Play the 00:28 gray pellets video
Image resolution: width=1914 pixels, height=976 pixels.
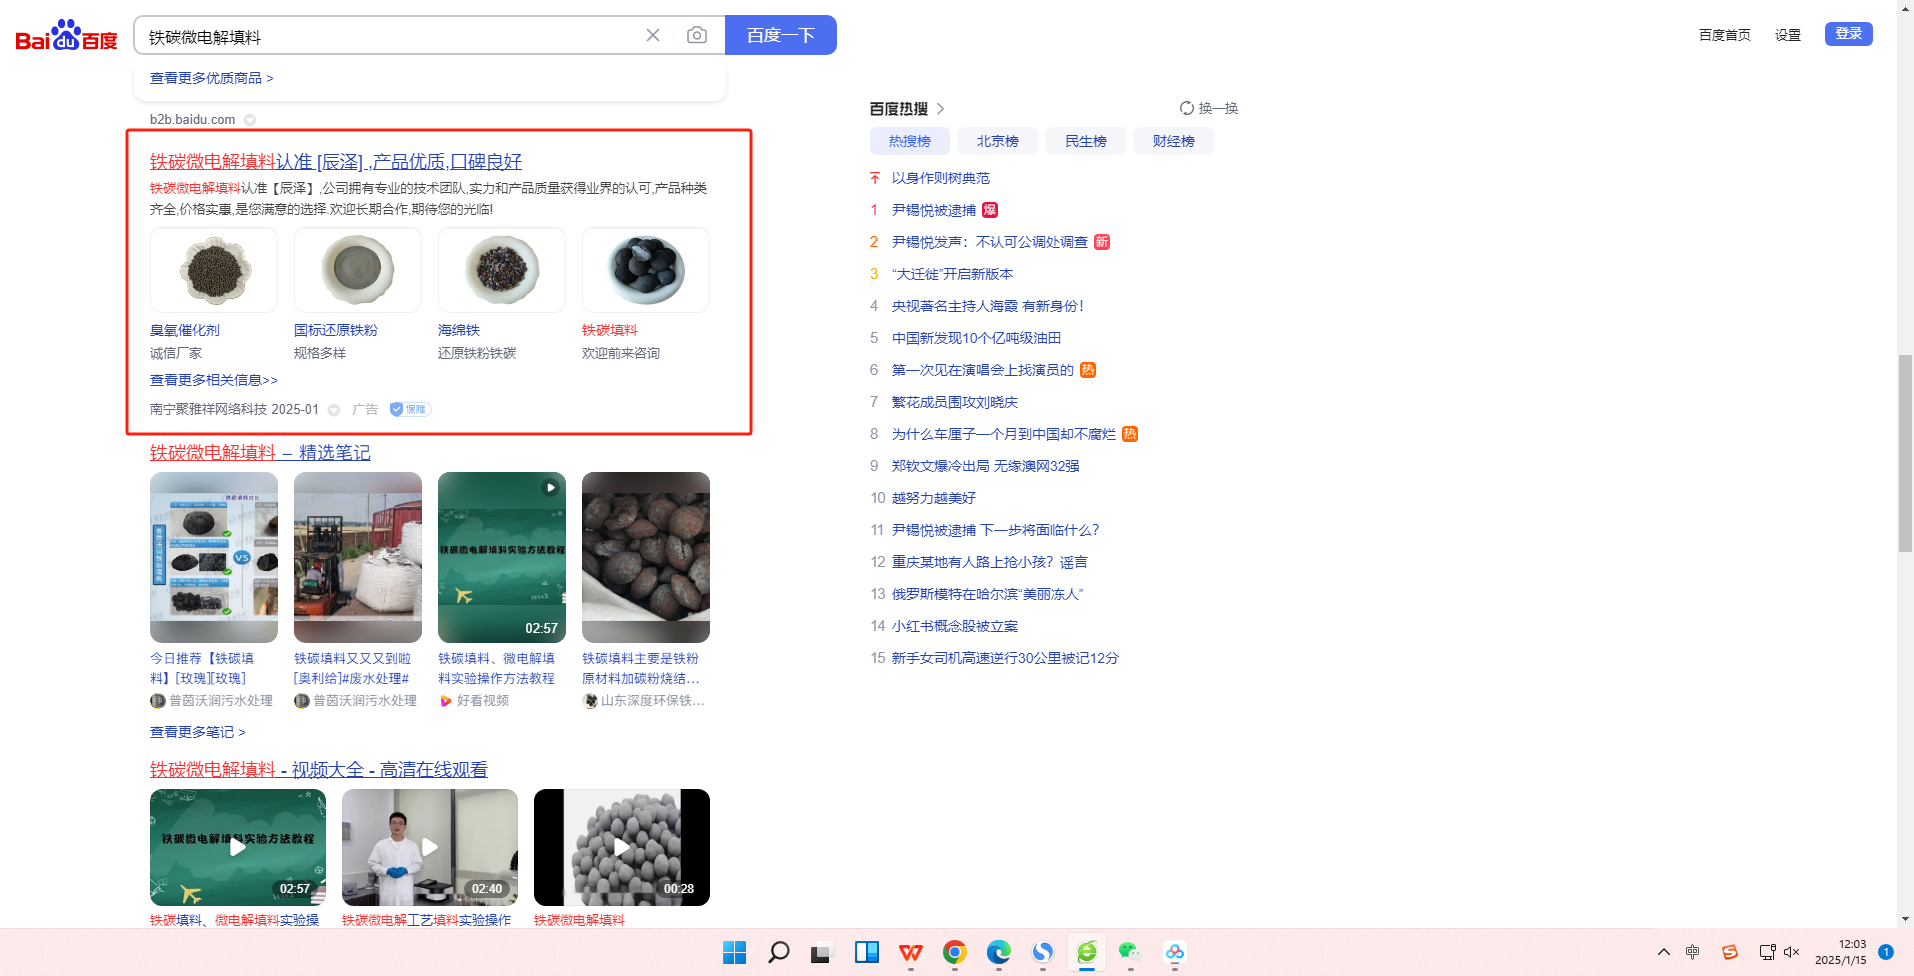point(622,847)
